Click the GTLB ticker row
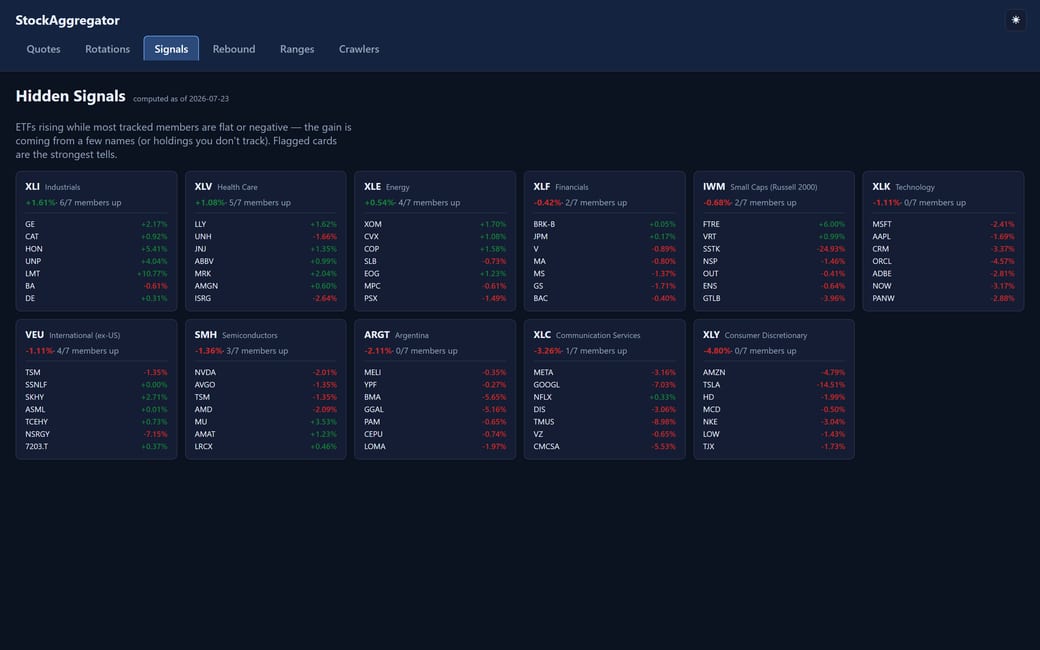Screen dimensions: 1040x650 [773, 298]
